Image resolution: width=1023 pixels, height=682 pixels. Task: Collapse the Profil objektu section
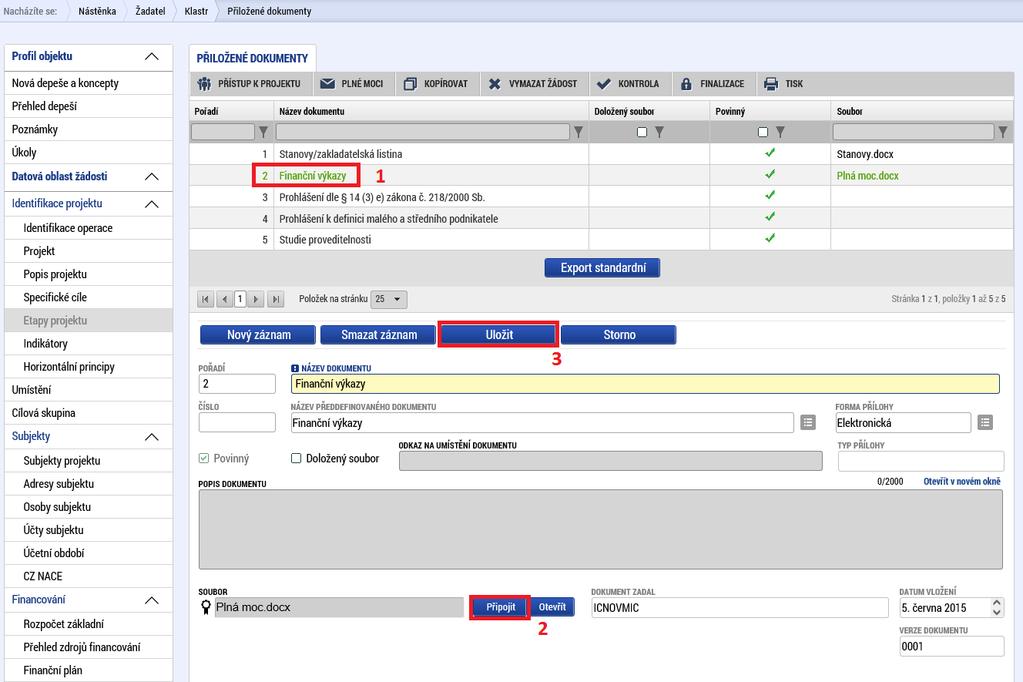click(x=151, y=57)
